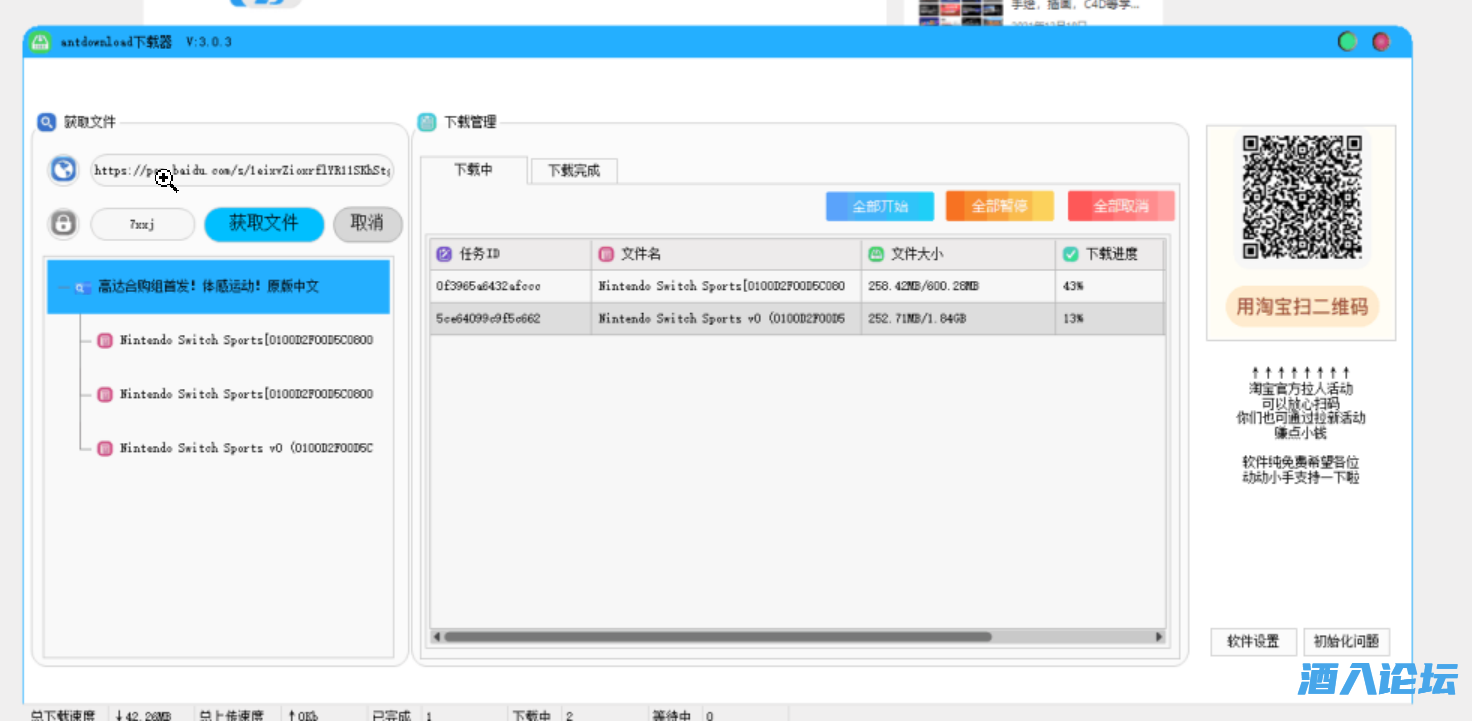Click the file icon of Nintendo Switch Sports v0 tree item
The height and width of the screenshot is (721, 1472).
[x=105, y=449]
